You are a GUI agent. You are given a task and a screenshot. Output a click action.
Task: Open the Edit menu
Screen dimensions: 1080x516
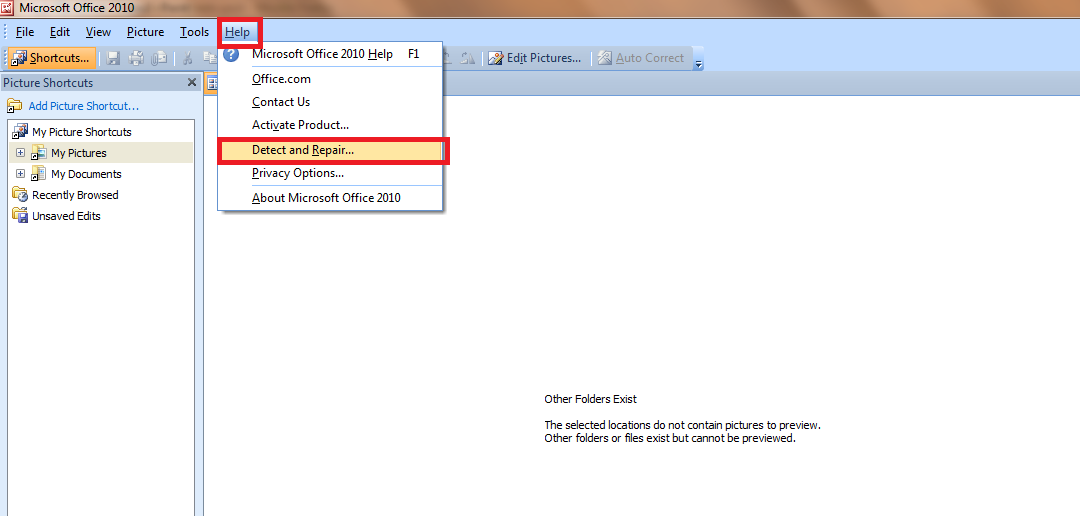(60, 32)
